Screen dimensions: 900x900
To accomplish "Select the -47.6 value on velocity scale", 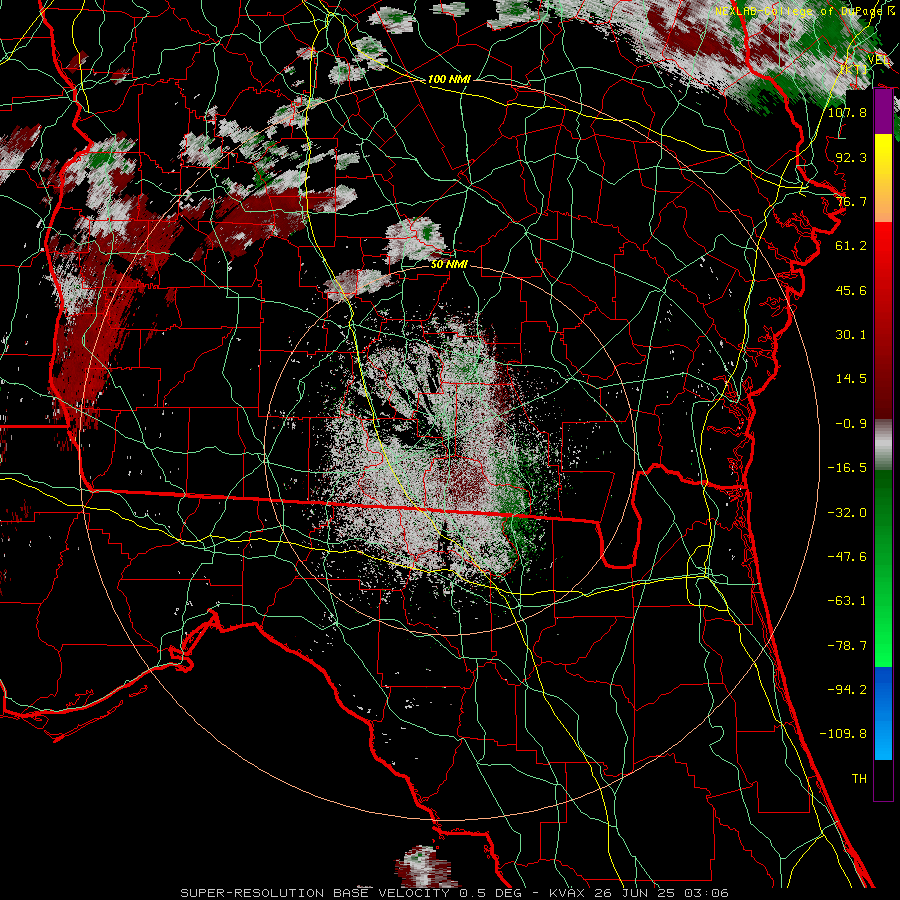I will tap(847, 557).
